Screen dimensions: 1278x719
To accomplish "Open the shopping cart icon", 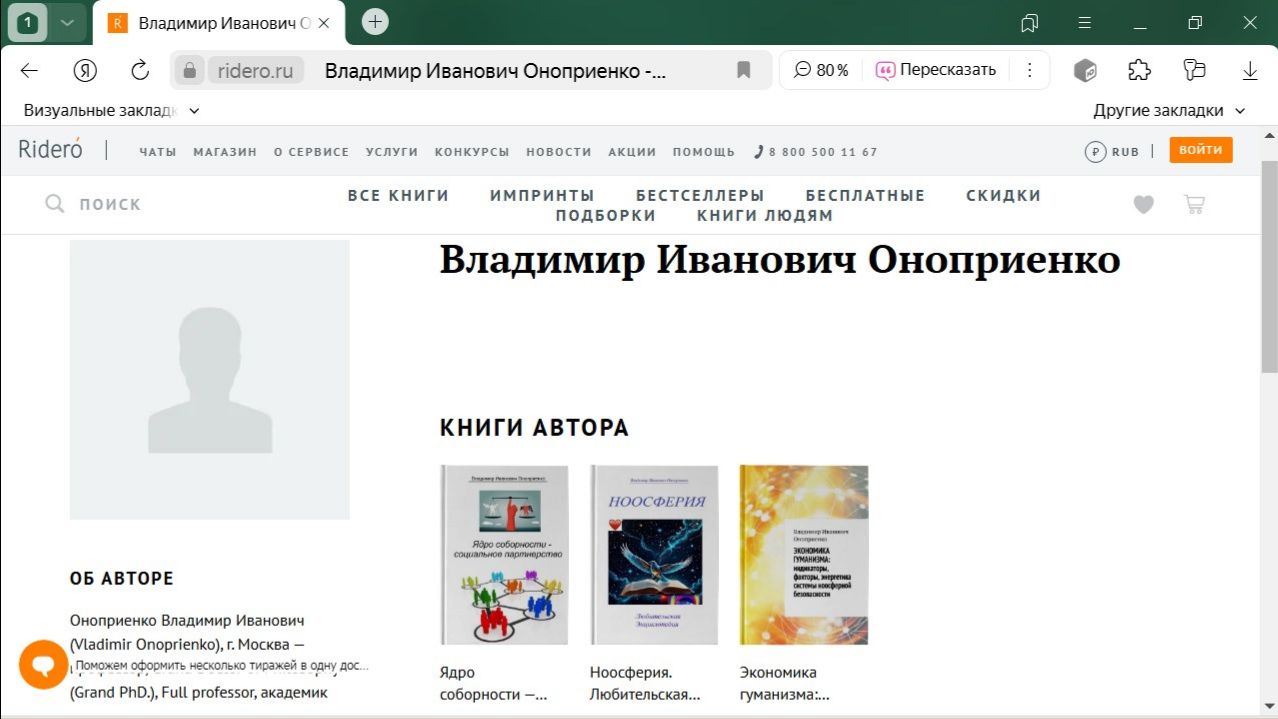I will (x=1194, y=204).
